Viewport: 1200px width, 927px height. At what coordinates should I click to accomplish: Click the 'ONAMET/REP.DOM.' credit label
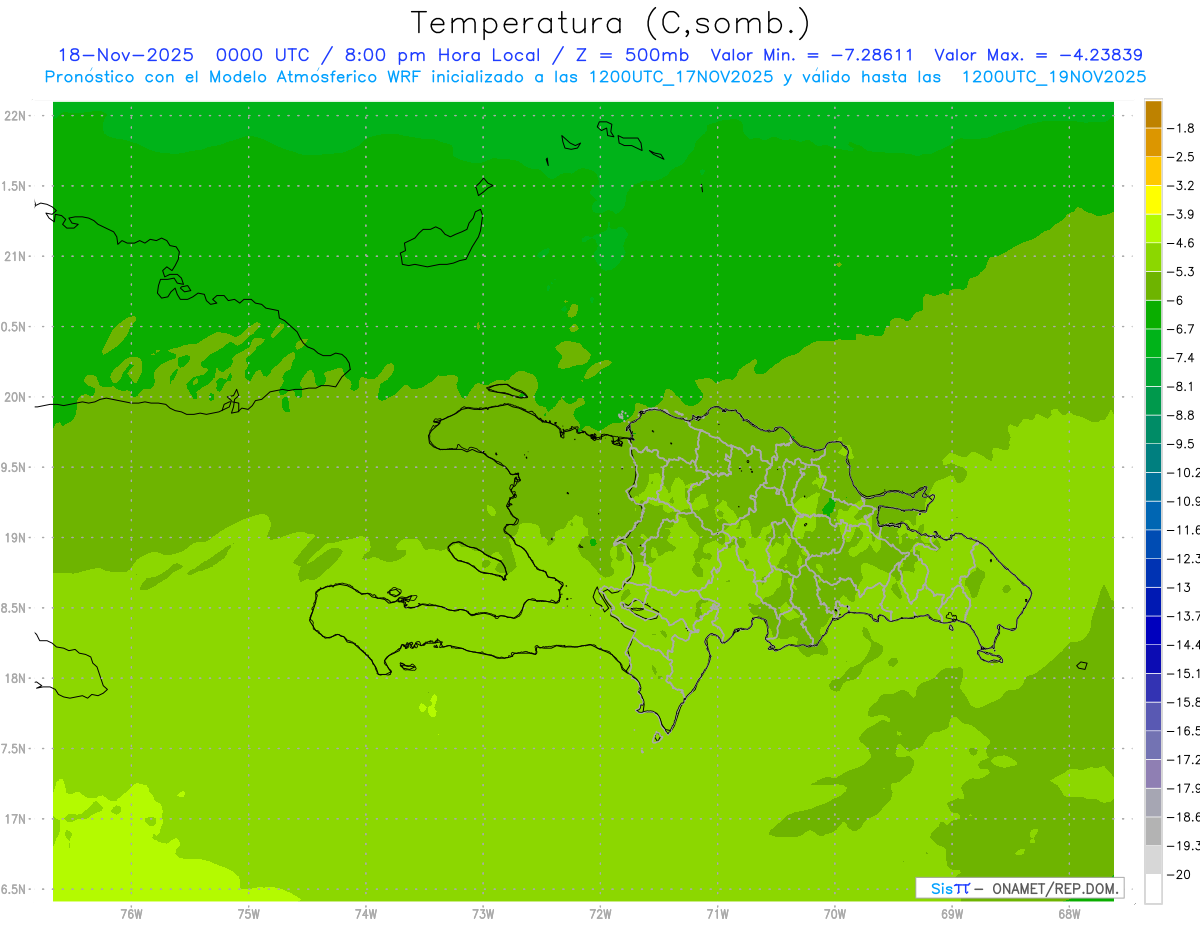[x=1054, y=888]
